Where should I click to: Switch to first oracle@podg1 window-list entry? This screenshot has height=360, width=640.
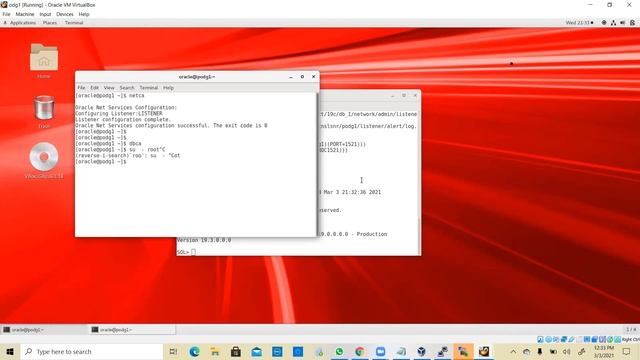click(44, 329)
